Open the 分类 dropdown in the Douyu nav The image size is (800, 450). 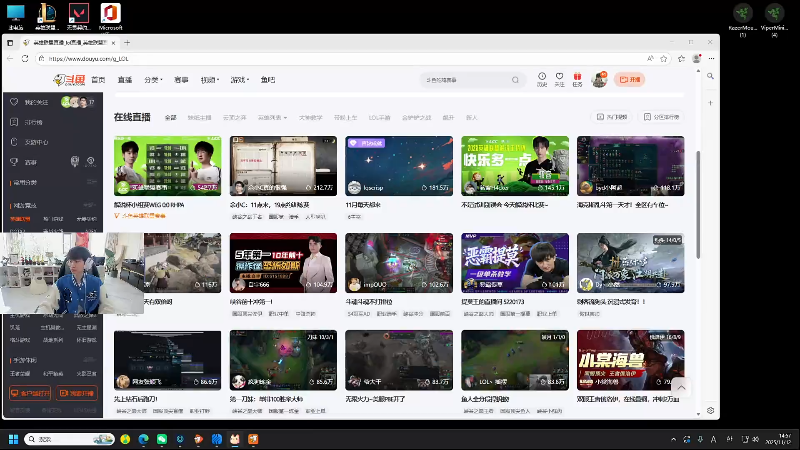click(153, 80)
